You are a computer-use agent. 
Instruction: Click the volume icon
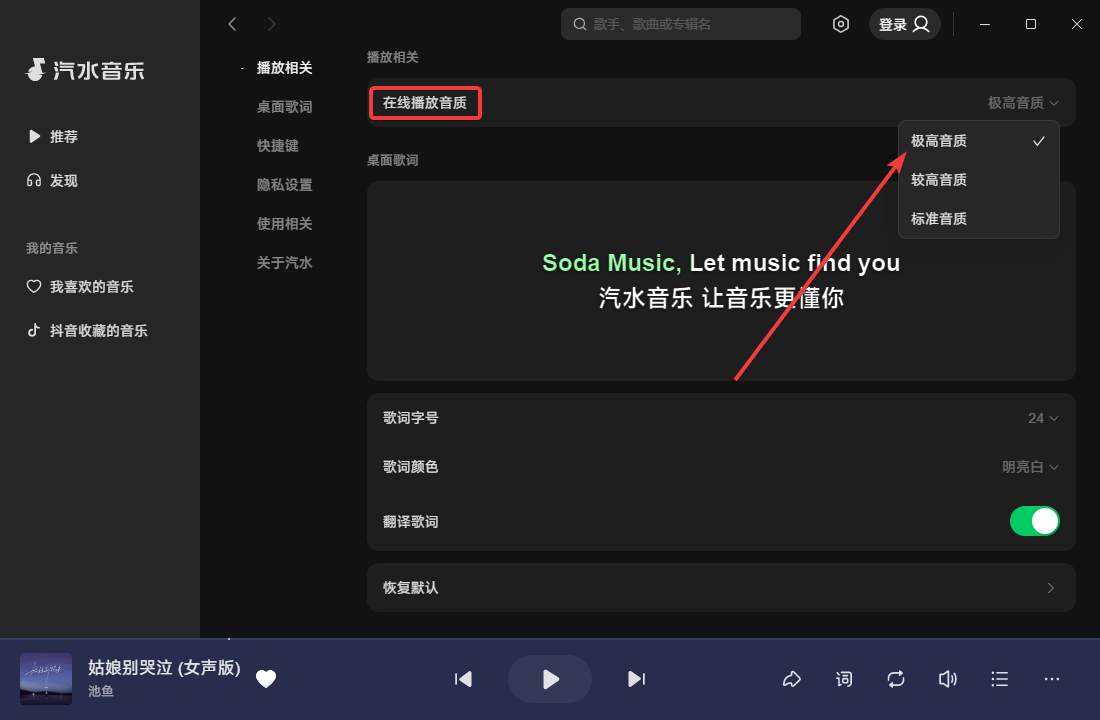[947, 679]
